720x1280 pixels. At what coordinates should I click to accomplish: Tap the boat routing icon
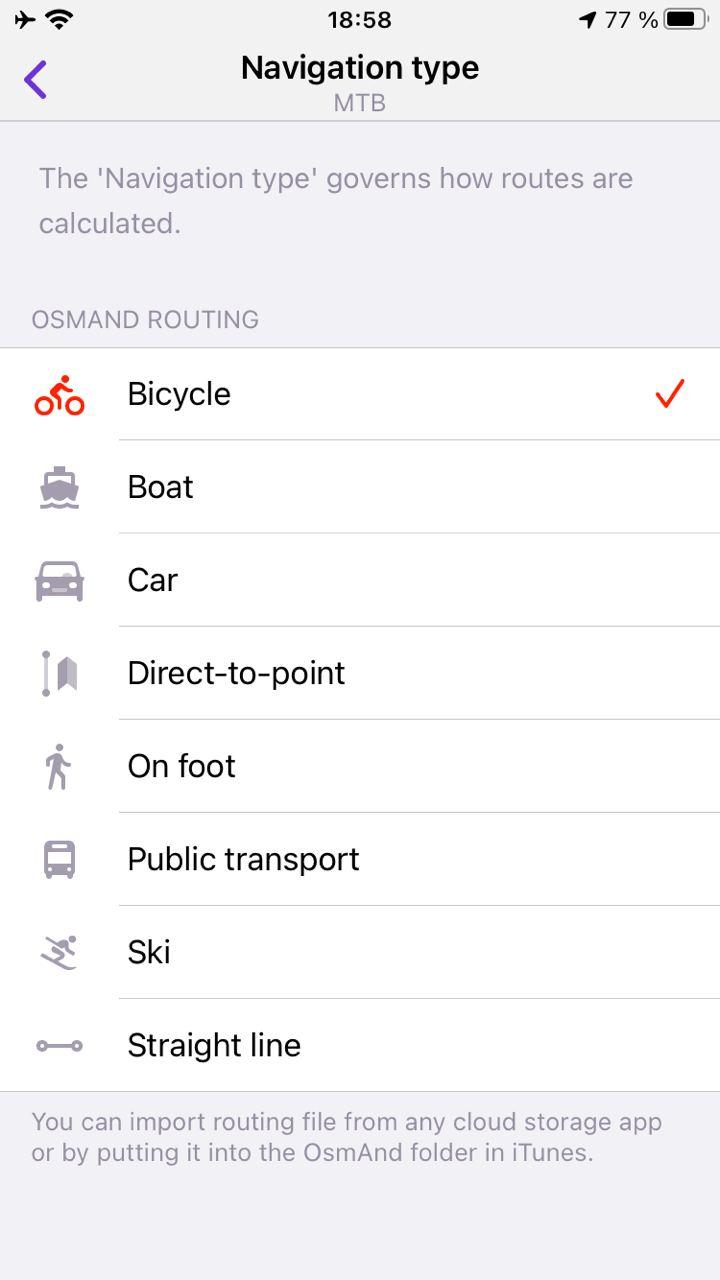[59, 488]
